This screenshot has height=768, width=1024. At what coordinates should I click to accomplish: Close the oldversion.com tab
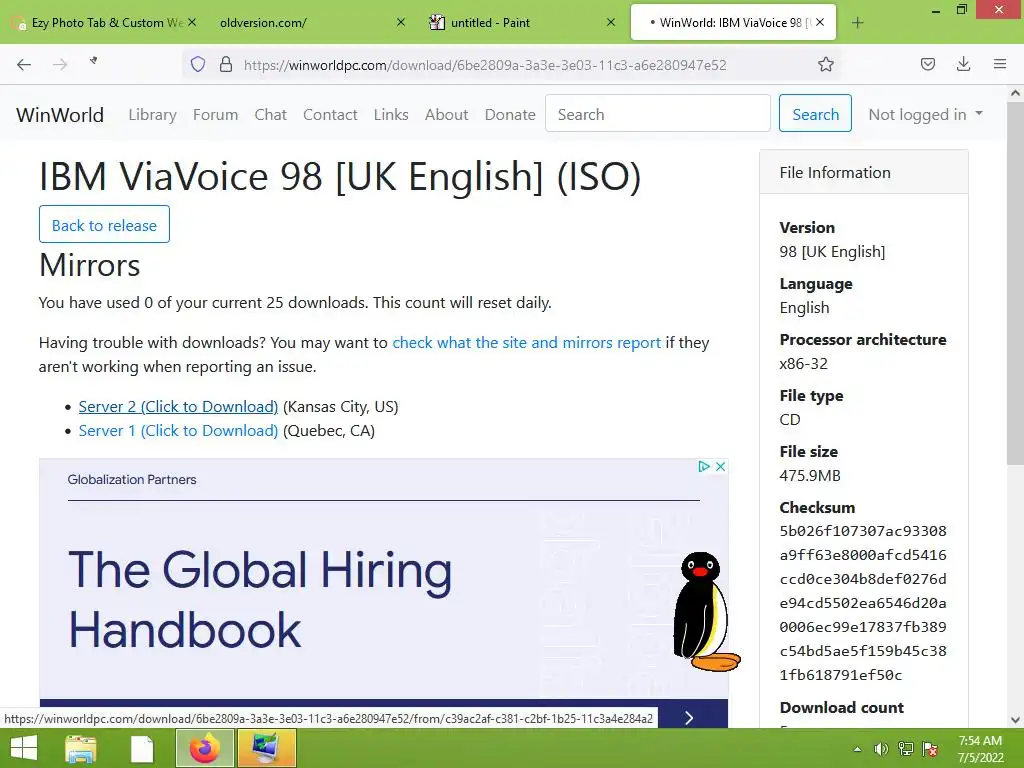coord(401,22)
